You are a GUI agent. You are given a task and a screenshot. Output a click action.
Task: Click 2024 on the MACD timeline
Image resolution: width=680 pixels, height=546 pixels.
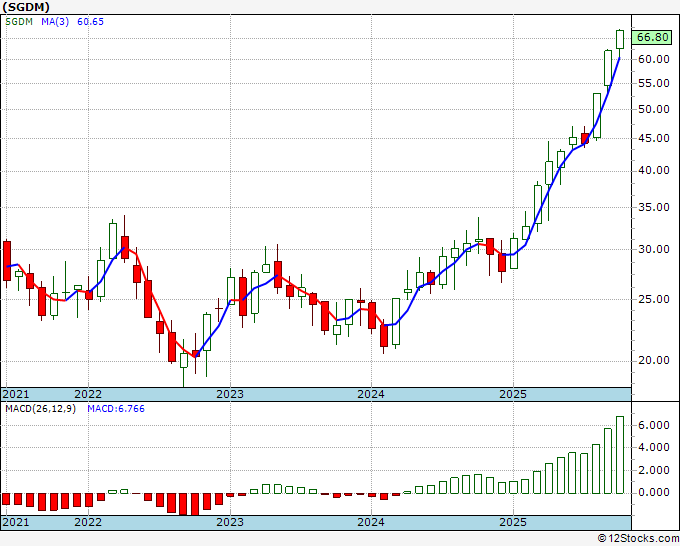(371, 522)
